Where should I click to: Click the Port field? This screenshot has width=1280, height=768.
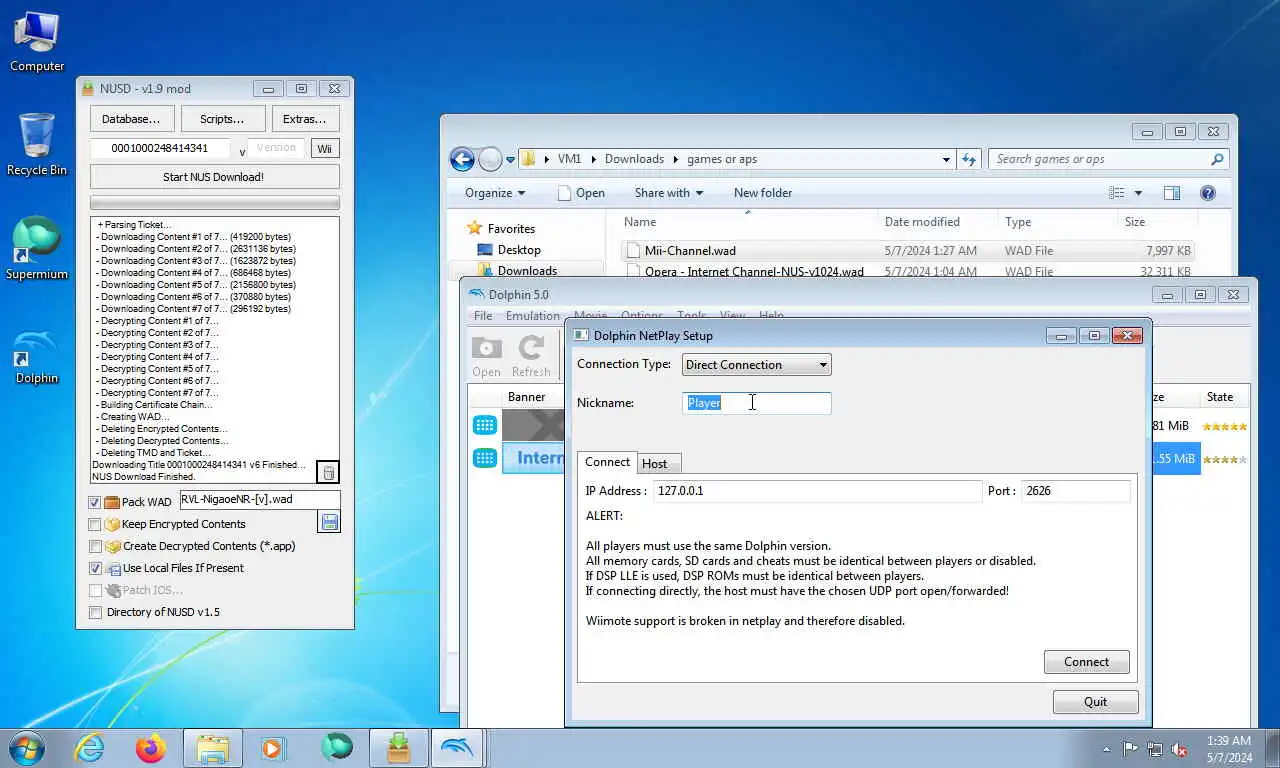(x=1076, y=491)
